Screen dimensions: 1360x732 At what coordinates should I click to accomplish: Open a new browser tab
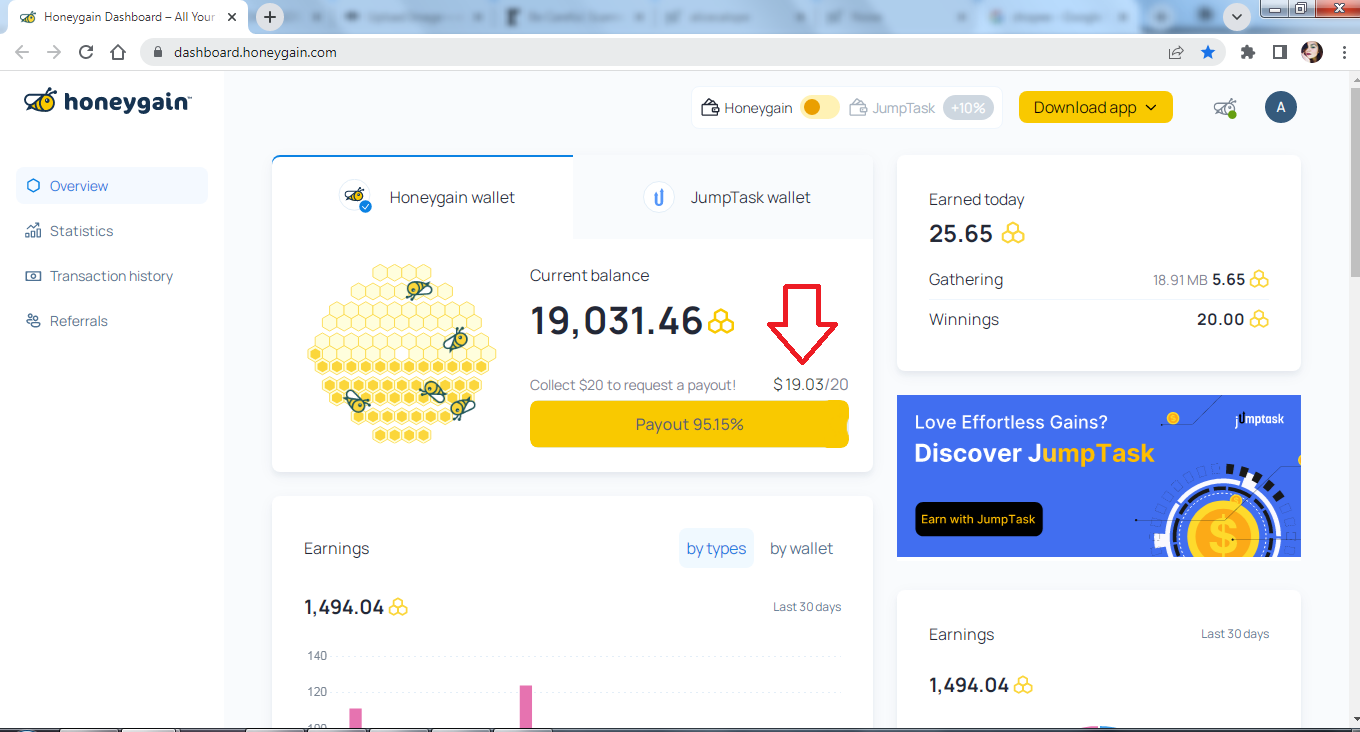click(x=270, y=17)
